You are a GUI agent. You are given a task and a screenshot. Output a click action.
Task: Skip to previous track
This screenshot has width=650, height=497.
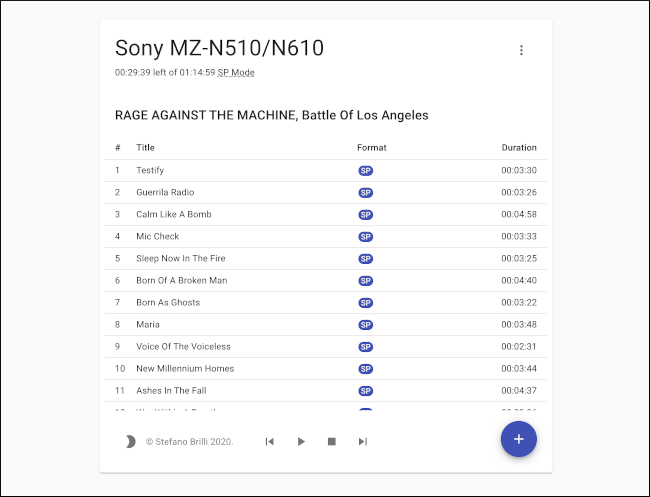269,442
